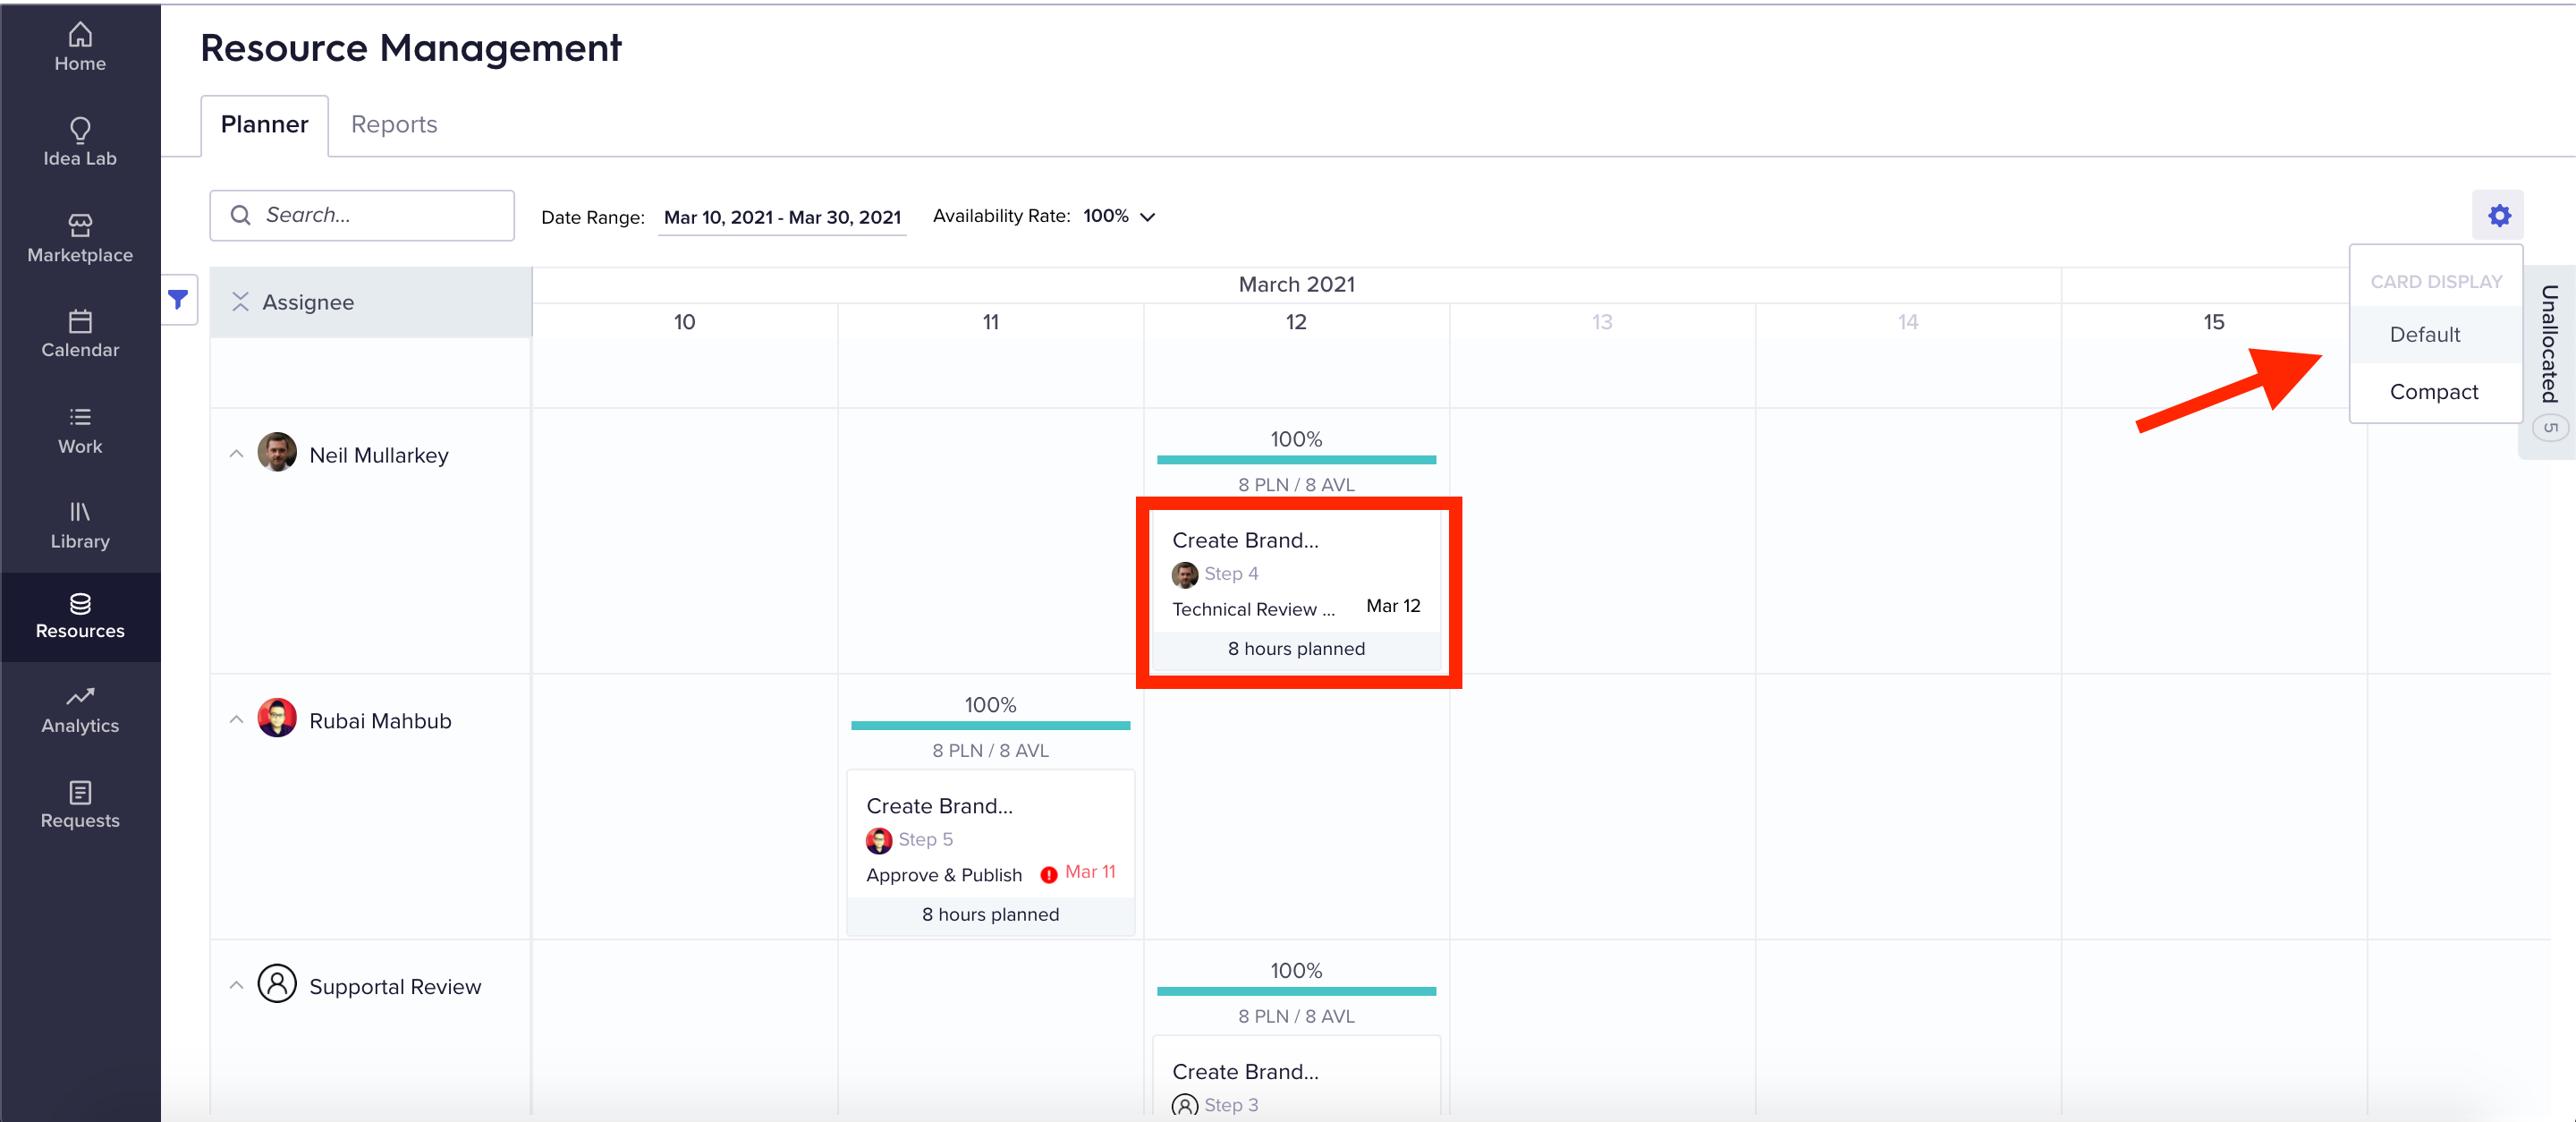
Task: Click Supportal Review's 100% utilization bar
Action: point(1297,992)
